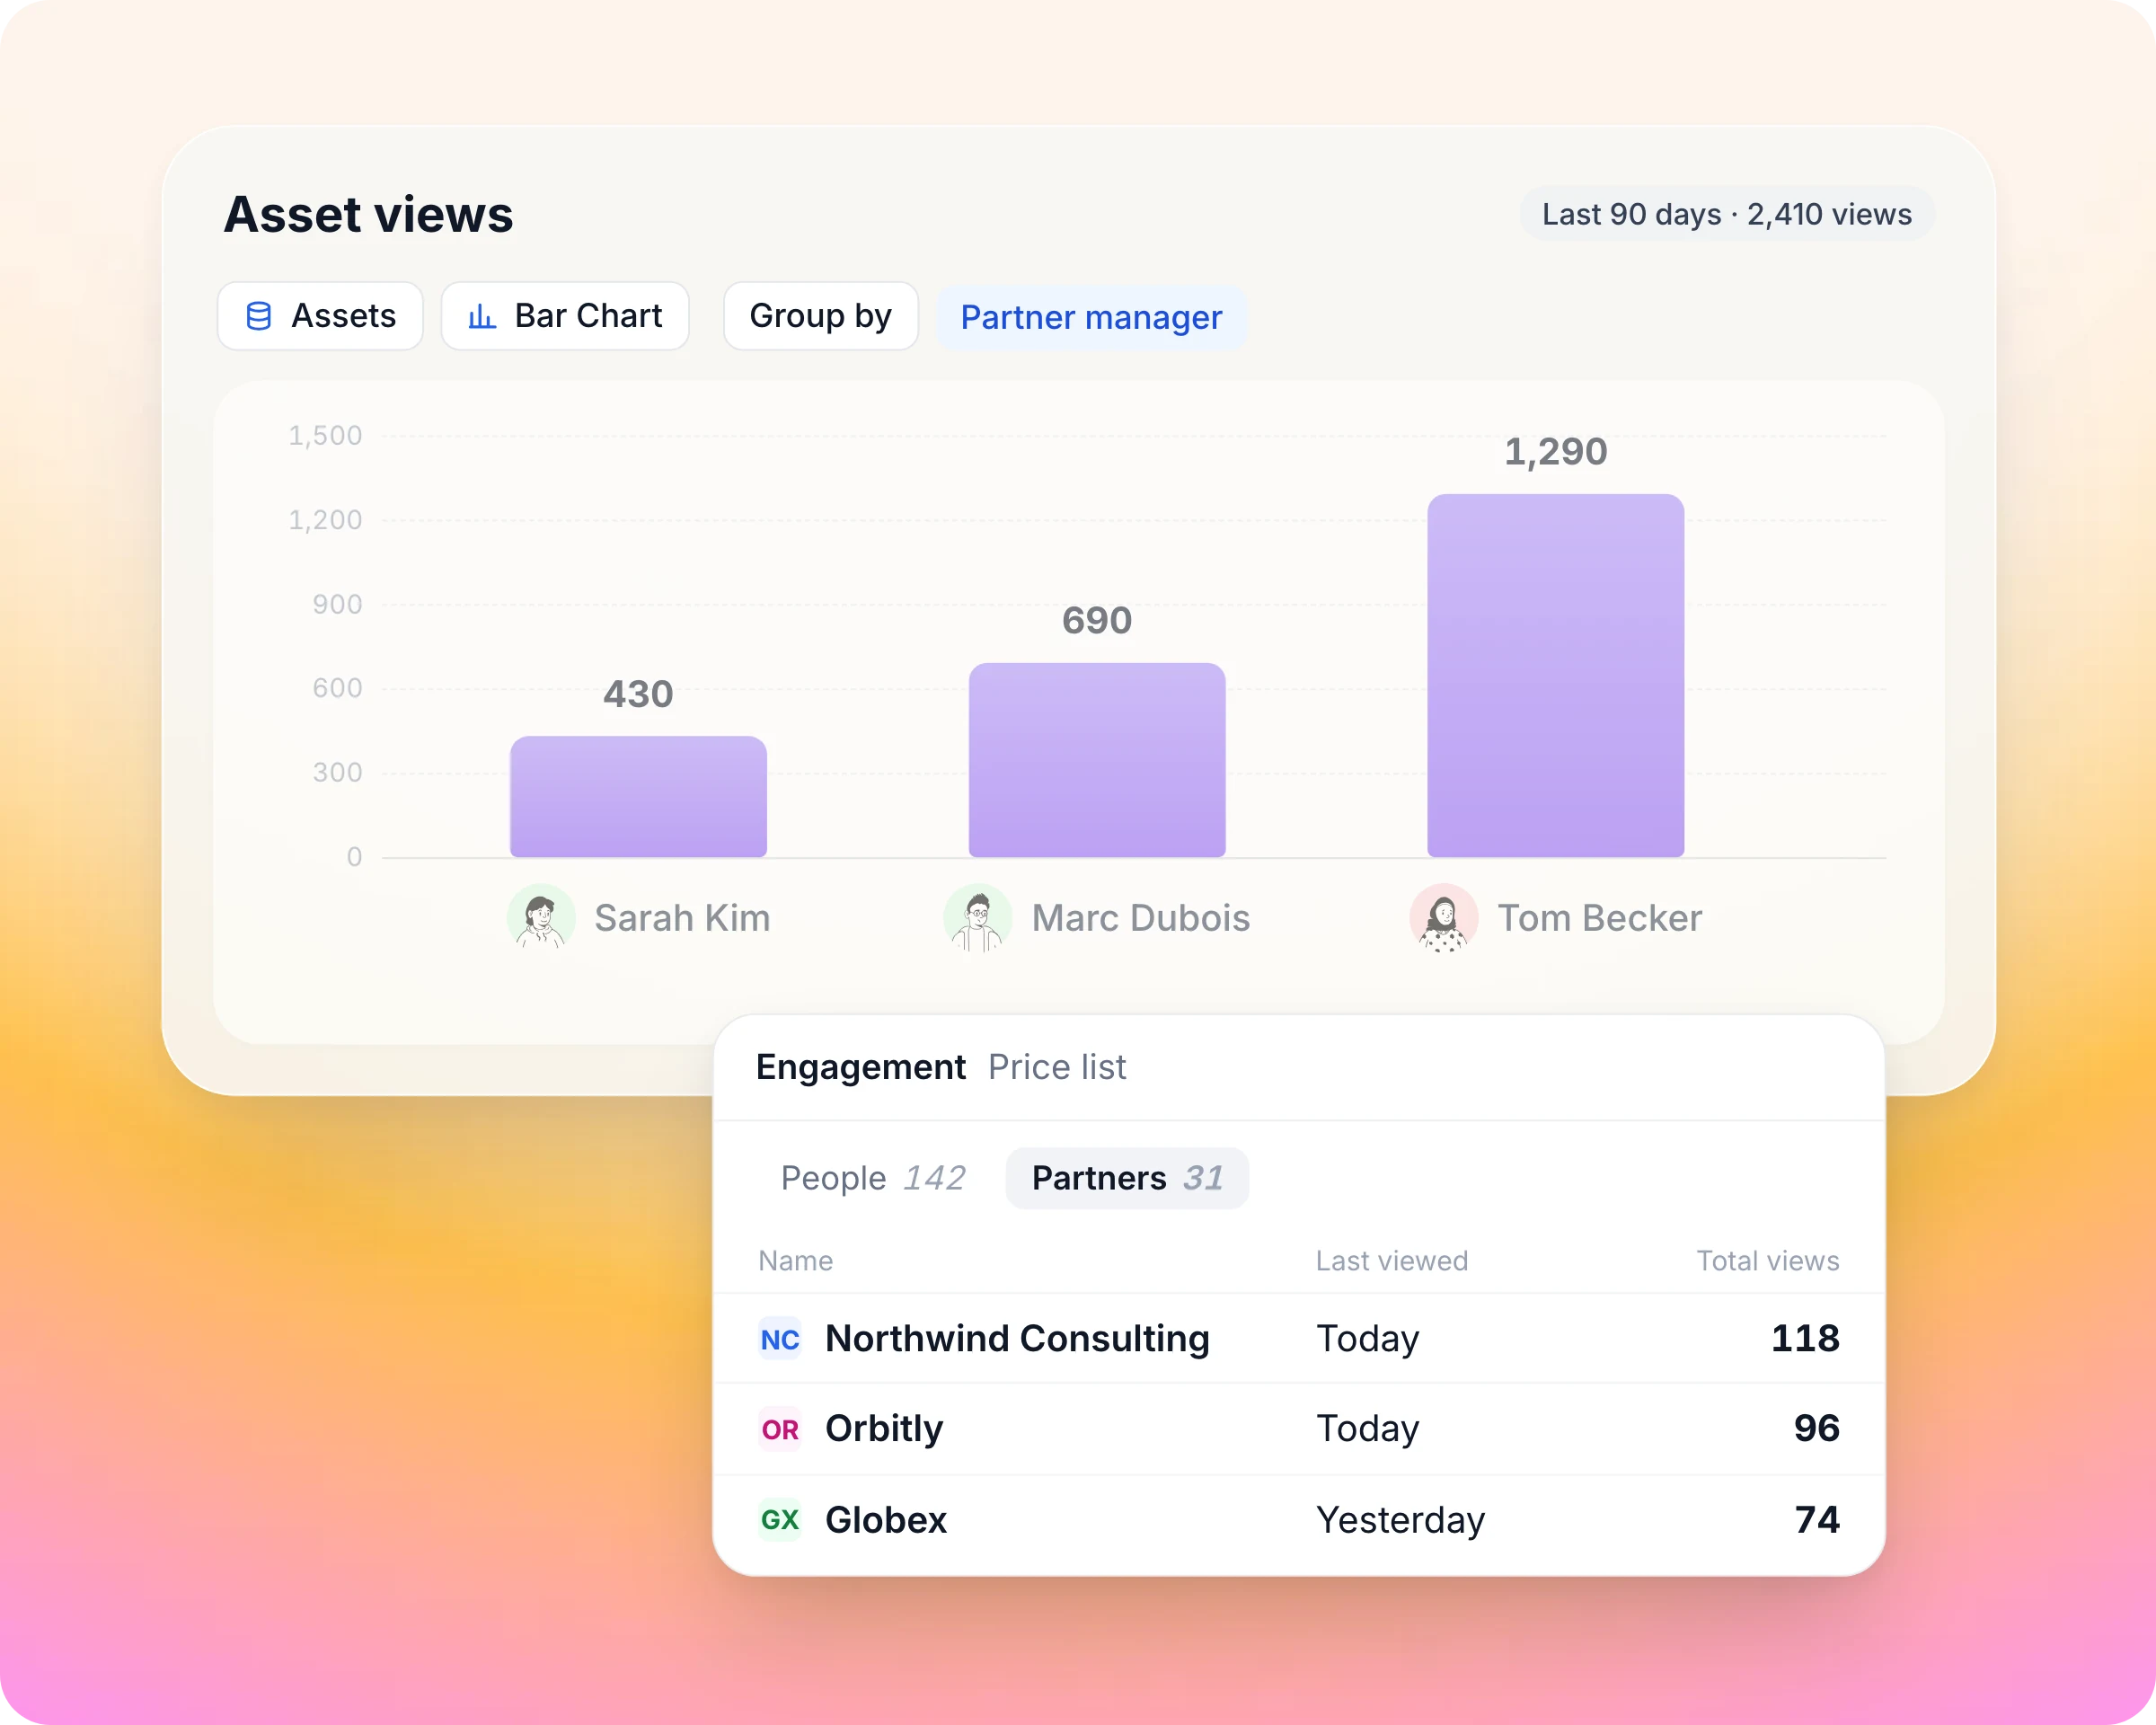Image resolution: width=2156 pixels, height=1725 pixels.
Task: Click Orbitly's total views value 96
Action: (1816, 1429)
